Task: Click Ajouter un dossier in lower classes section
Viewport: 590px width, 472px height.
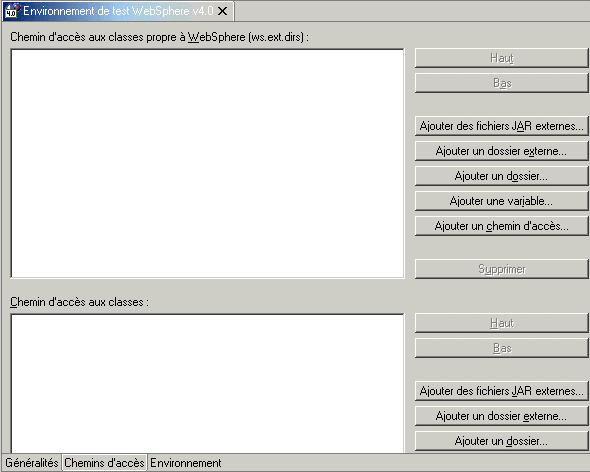Action: coord(502,441)
